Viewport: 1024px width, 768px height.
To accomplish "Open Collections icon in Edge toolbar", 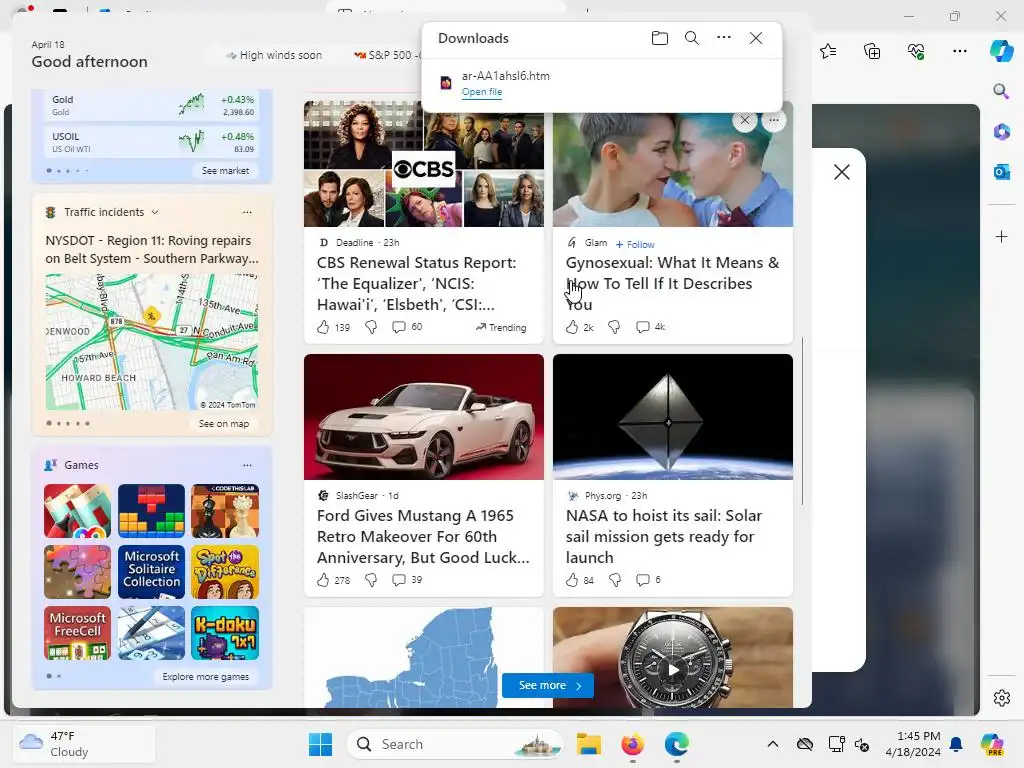I will [x=872, y=51].
